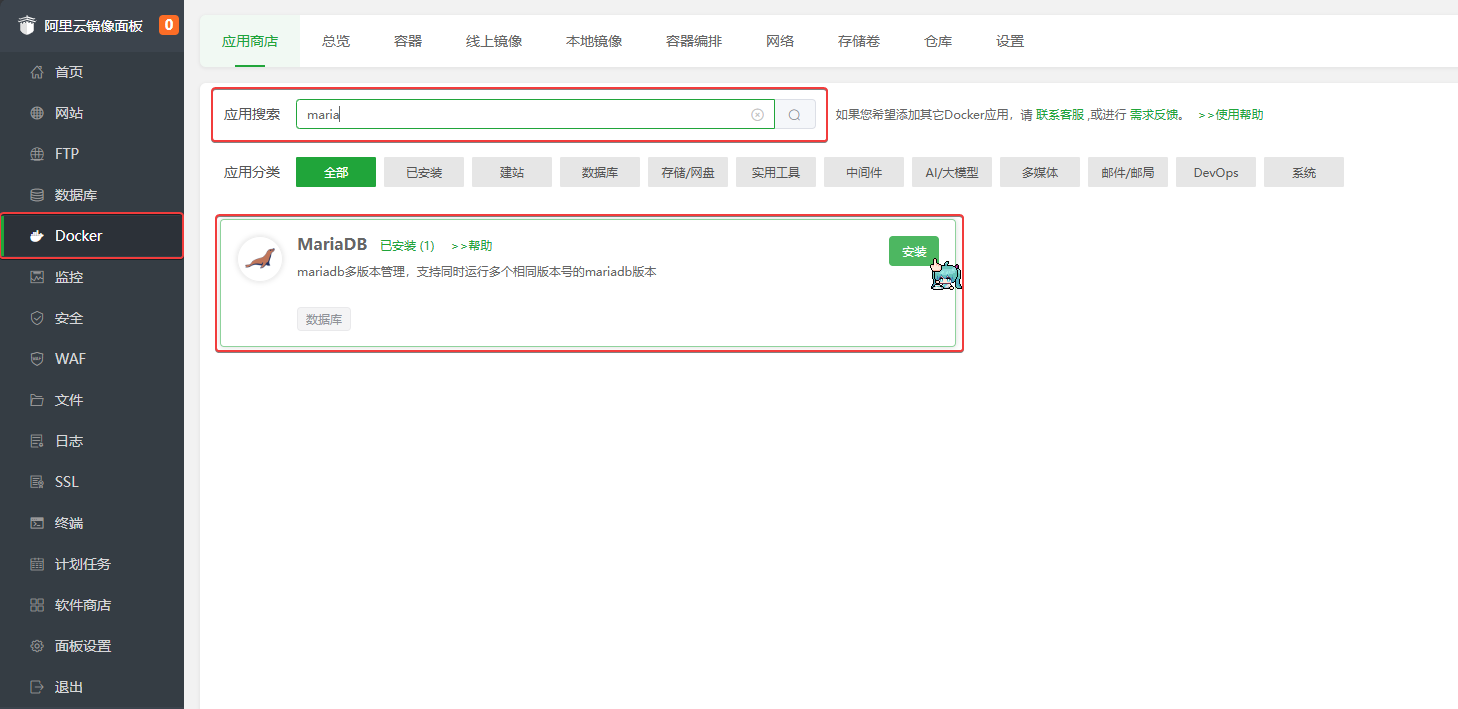
Task: Open the 线上镜像 tab
Action: click(x=494, y=41)
